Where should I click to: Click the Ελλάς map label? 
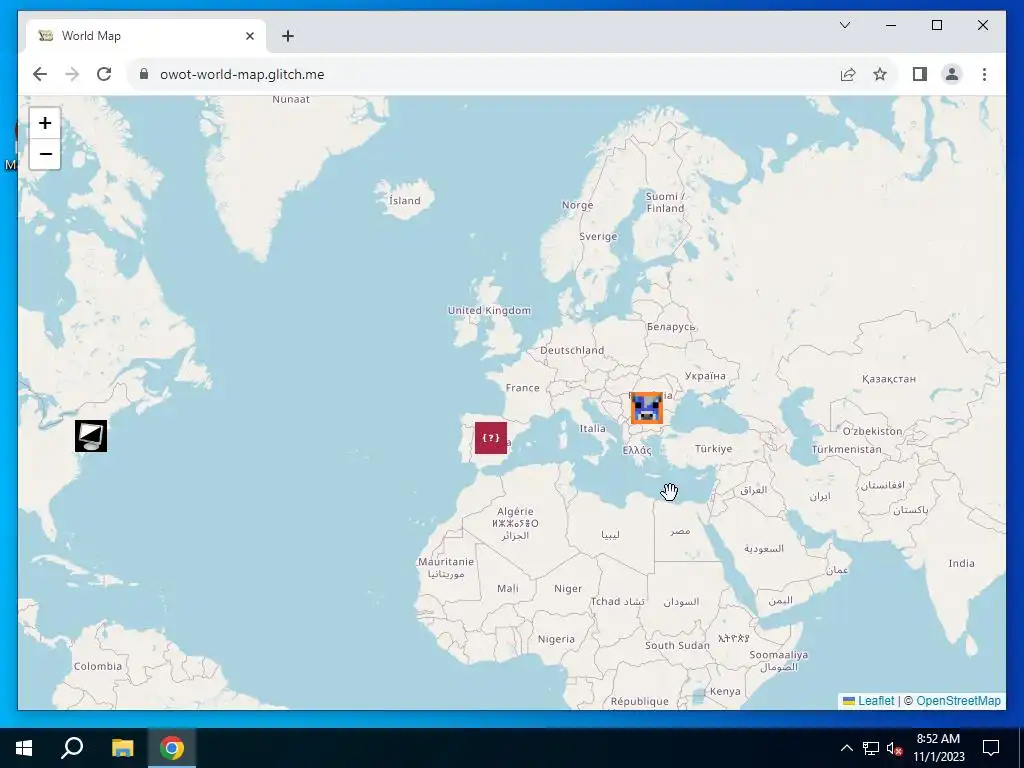tap(637, 450)
